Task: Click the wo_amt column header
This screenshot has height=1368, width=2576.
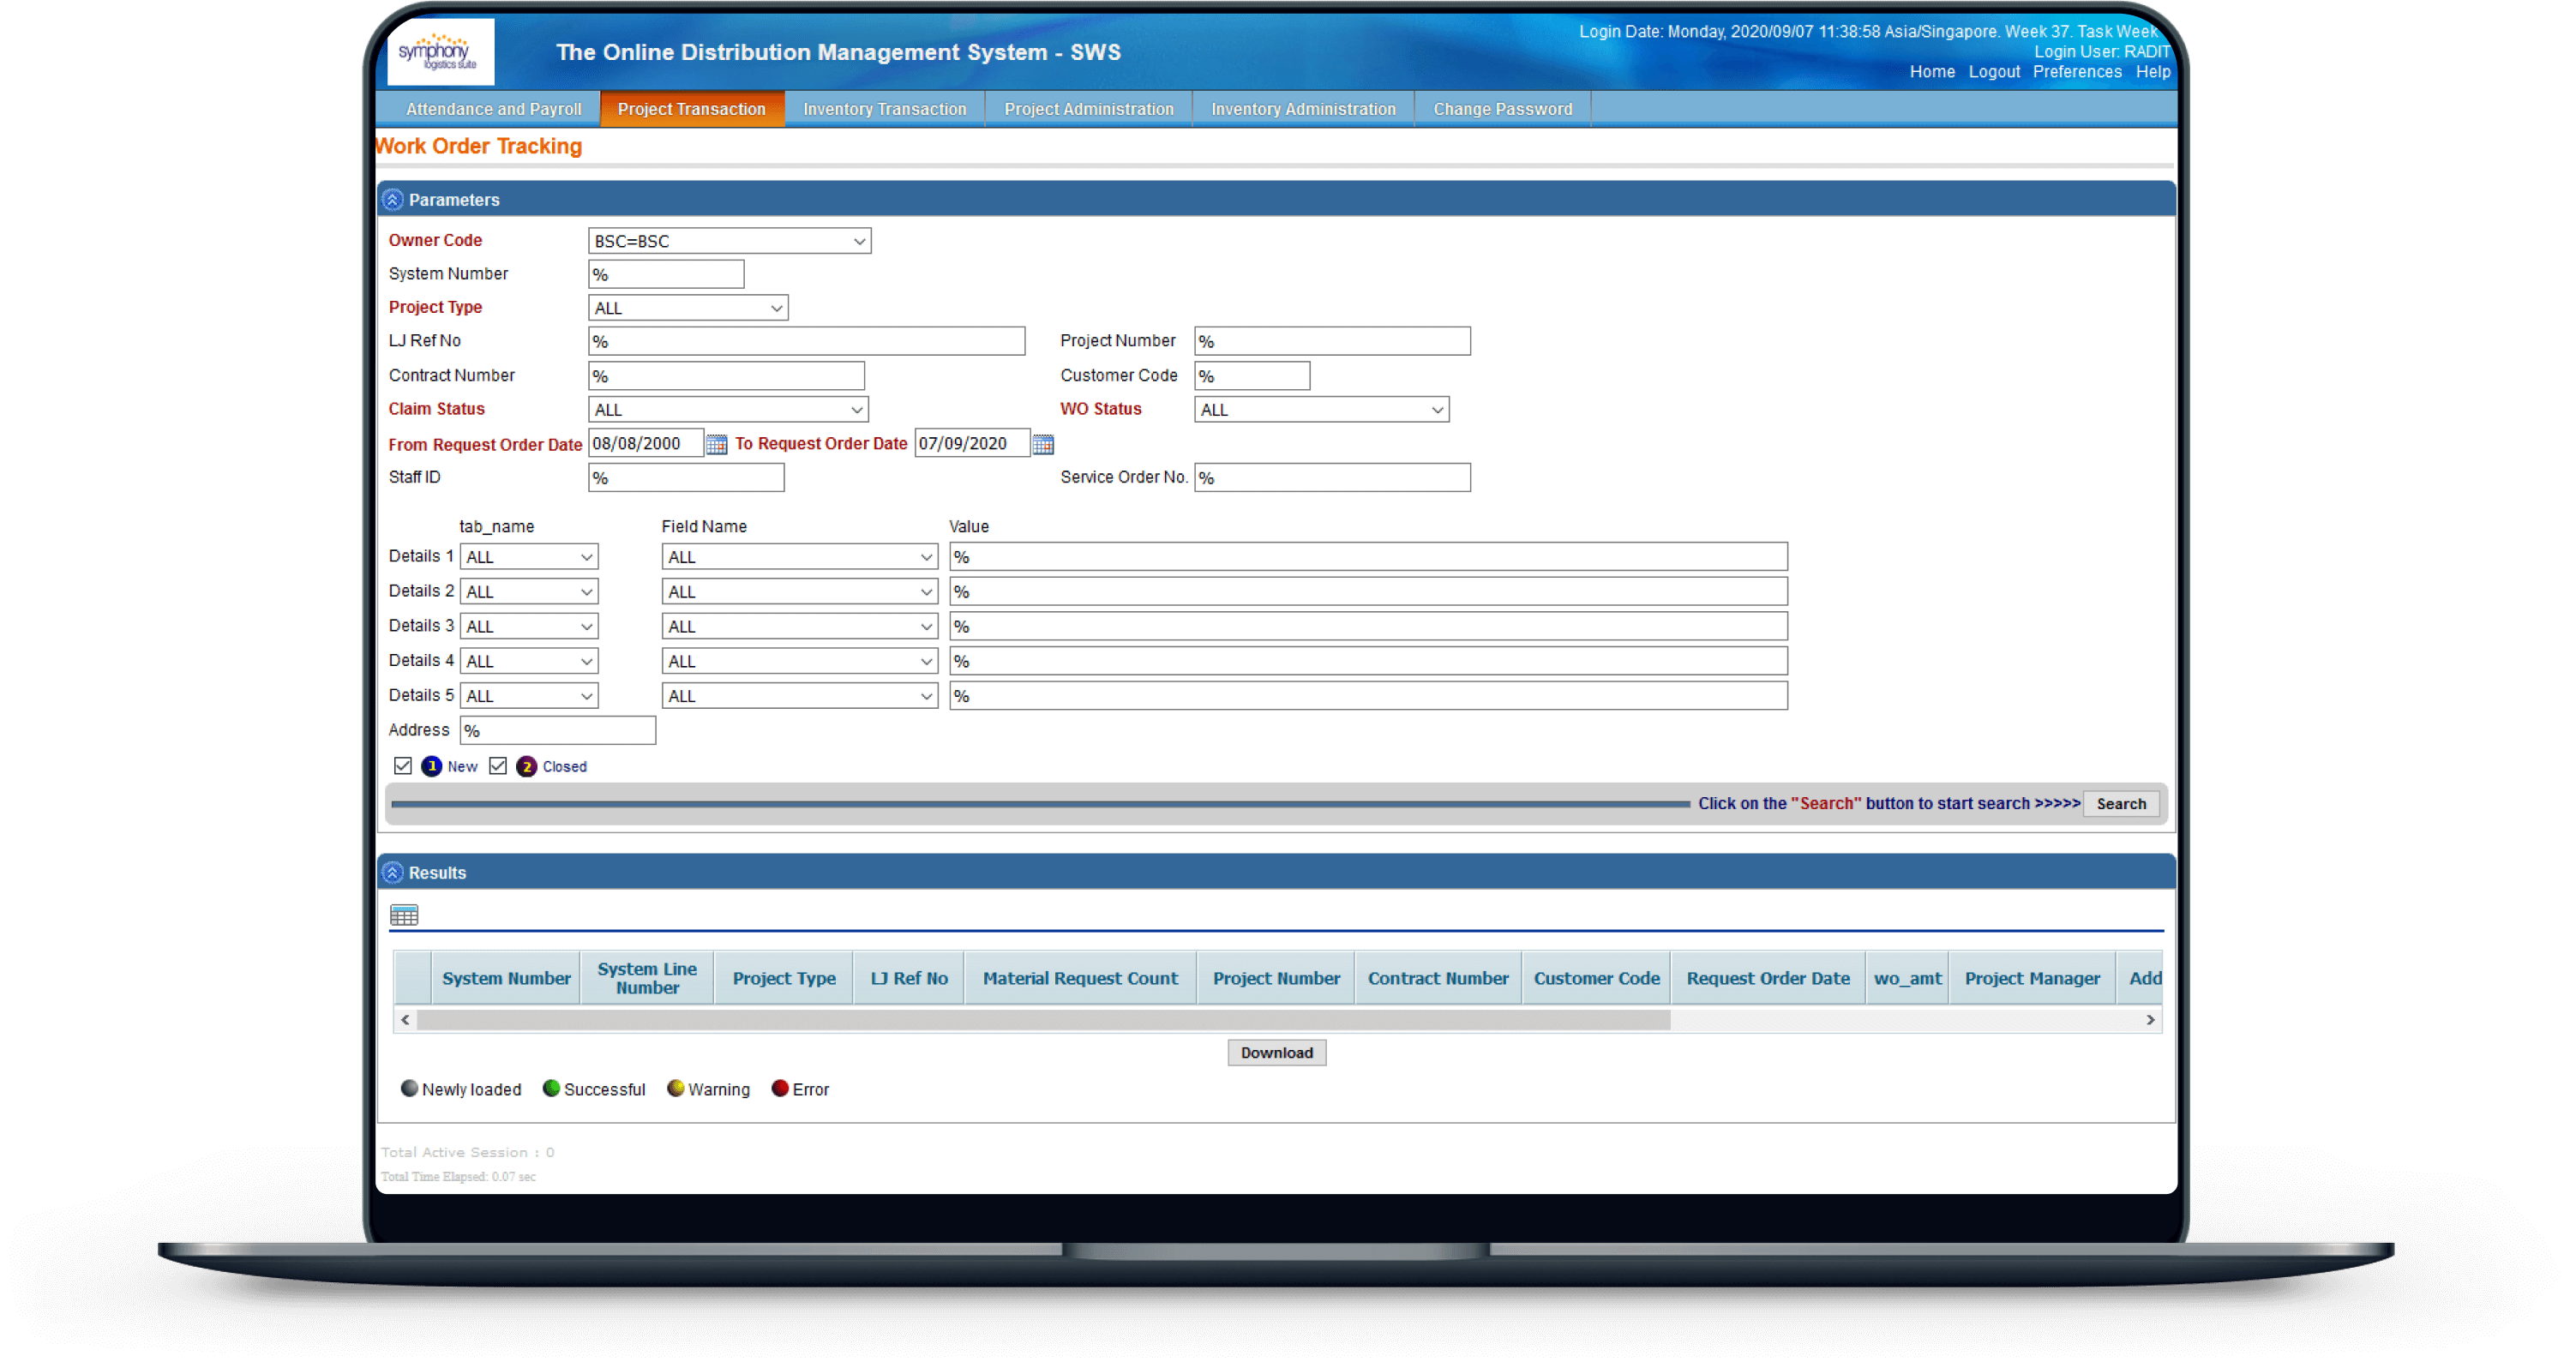Action: pyautogui.click(x=1907, y=979)
